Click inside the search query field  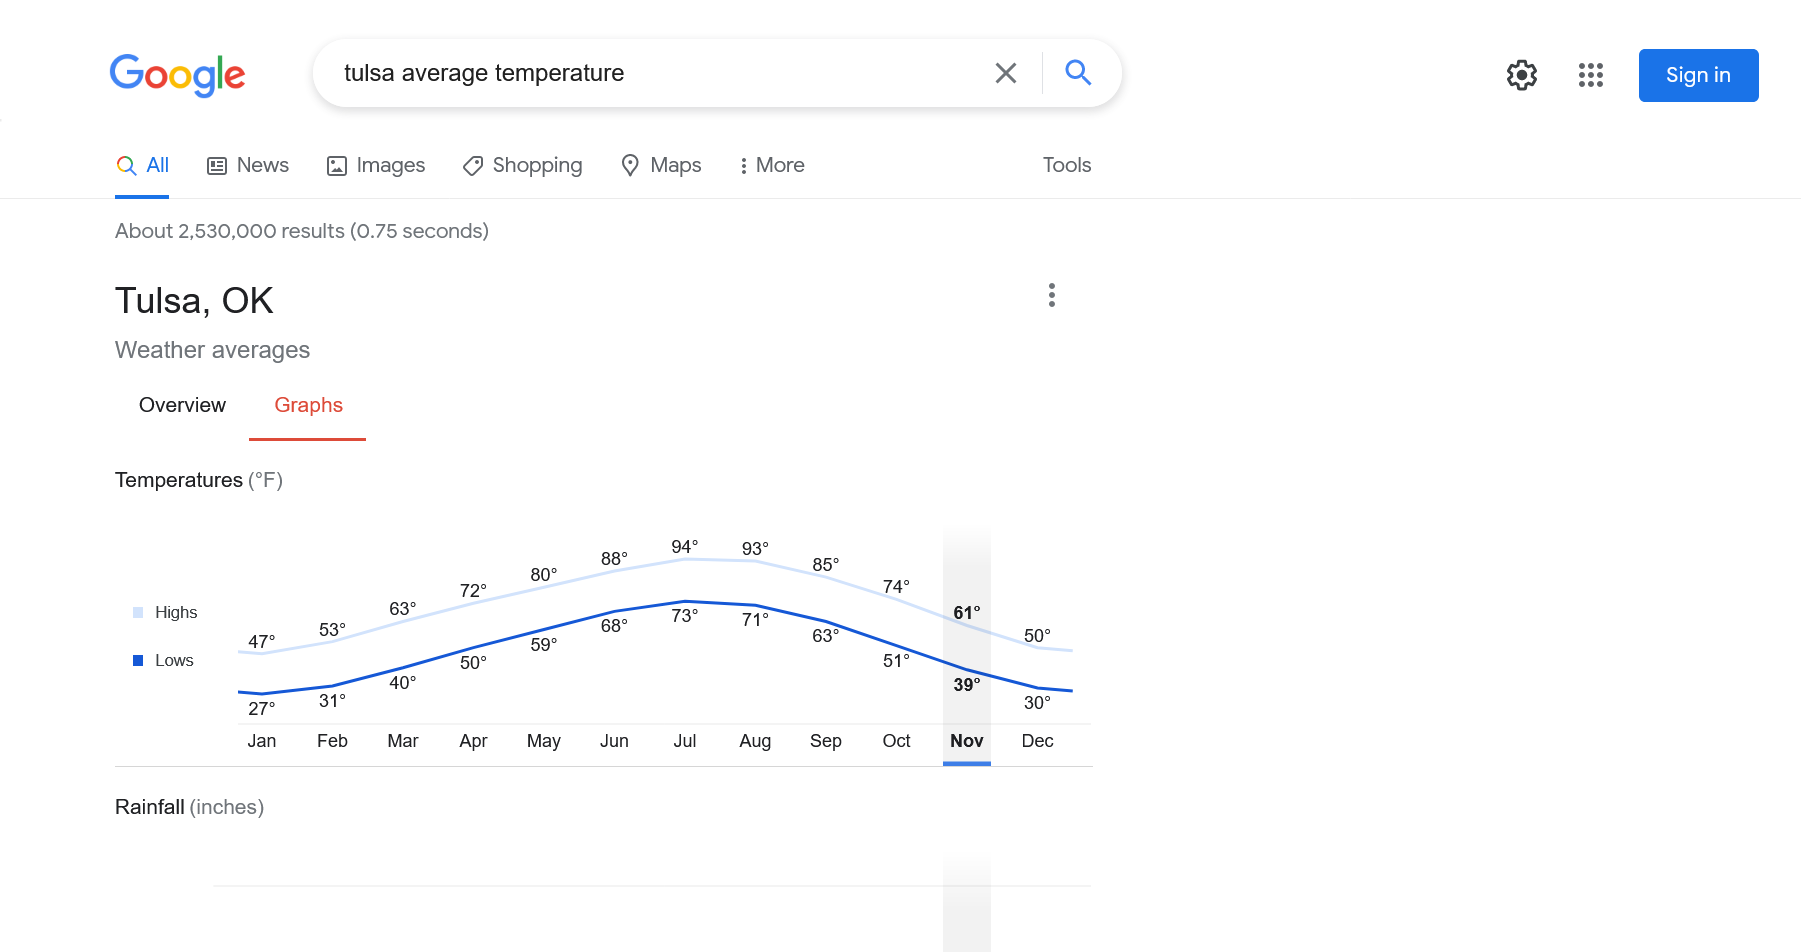click(650, 73)
